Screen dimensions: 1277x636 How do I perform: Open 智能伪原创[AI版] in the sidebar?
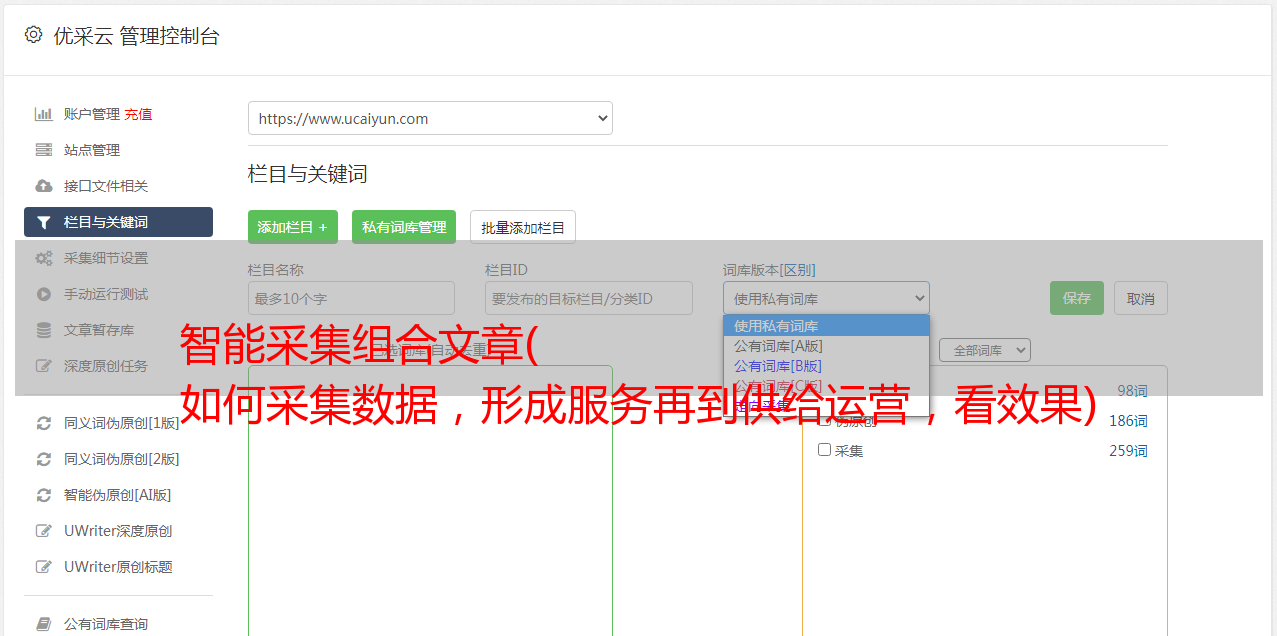(118, 495)
